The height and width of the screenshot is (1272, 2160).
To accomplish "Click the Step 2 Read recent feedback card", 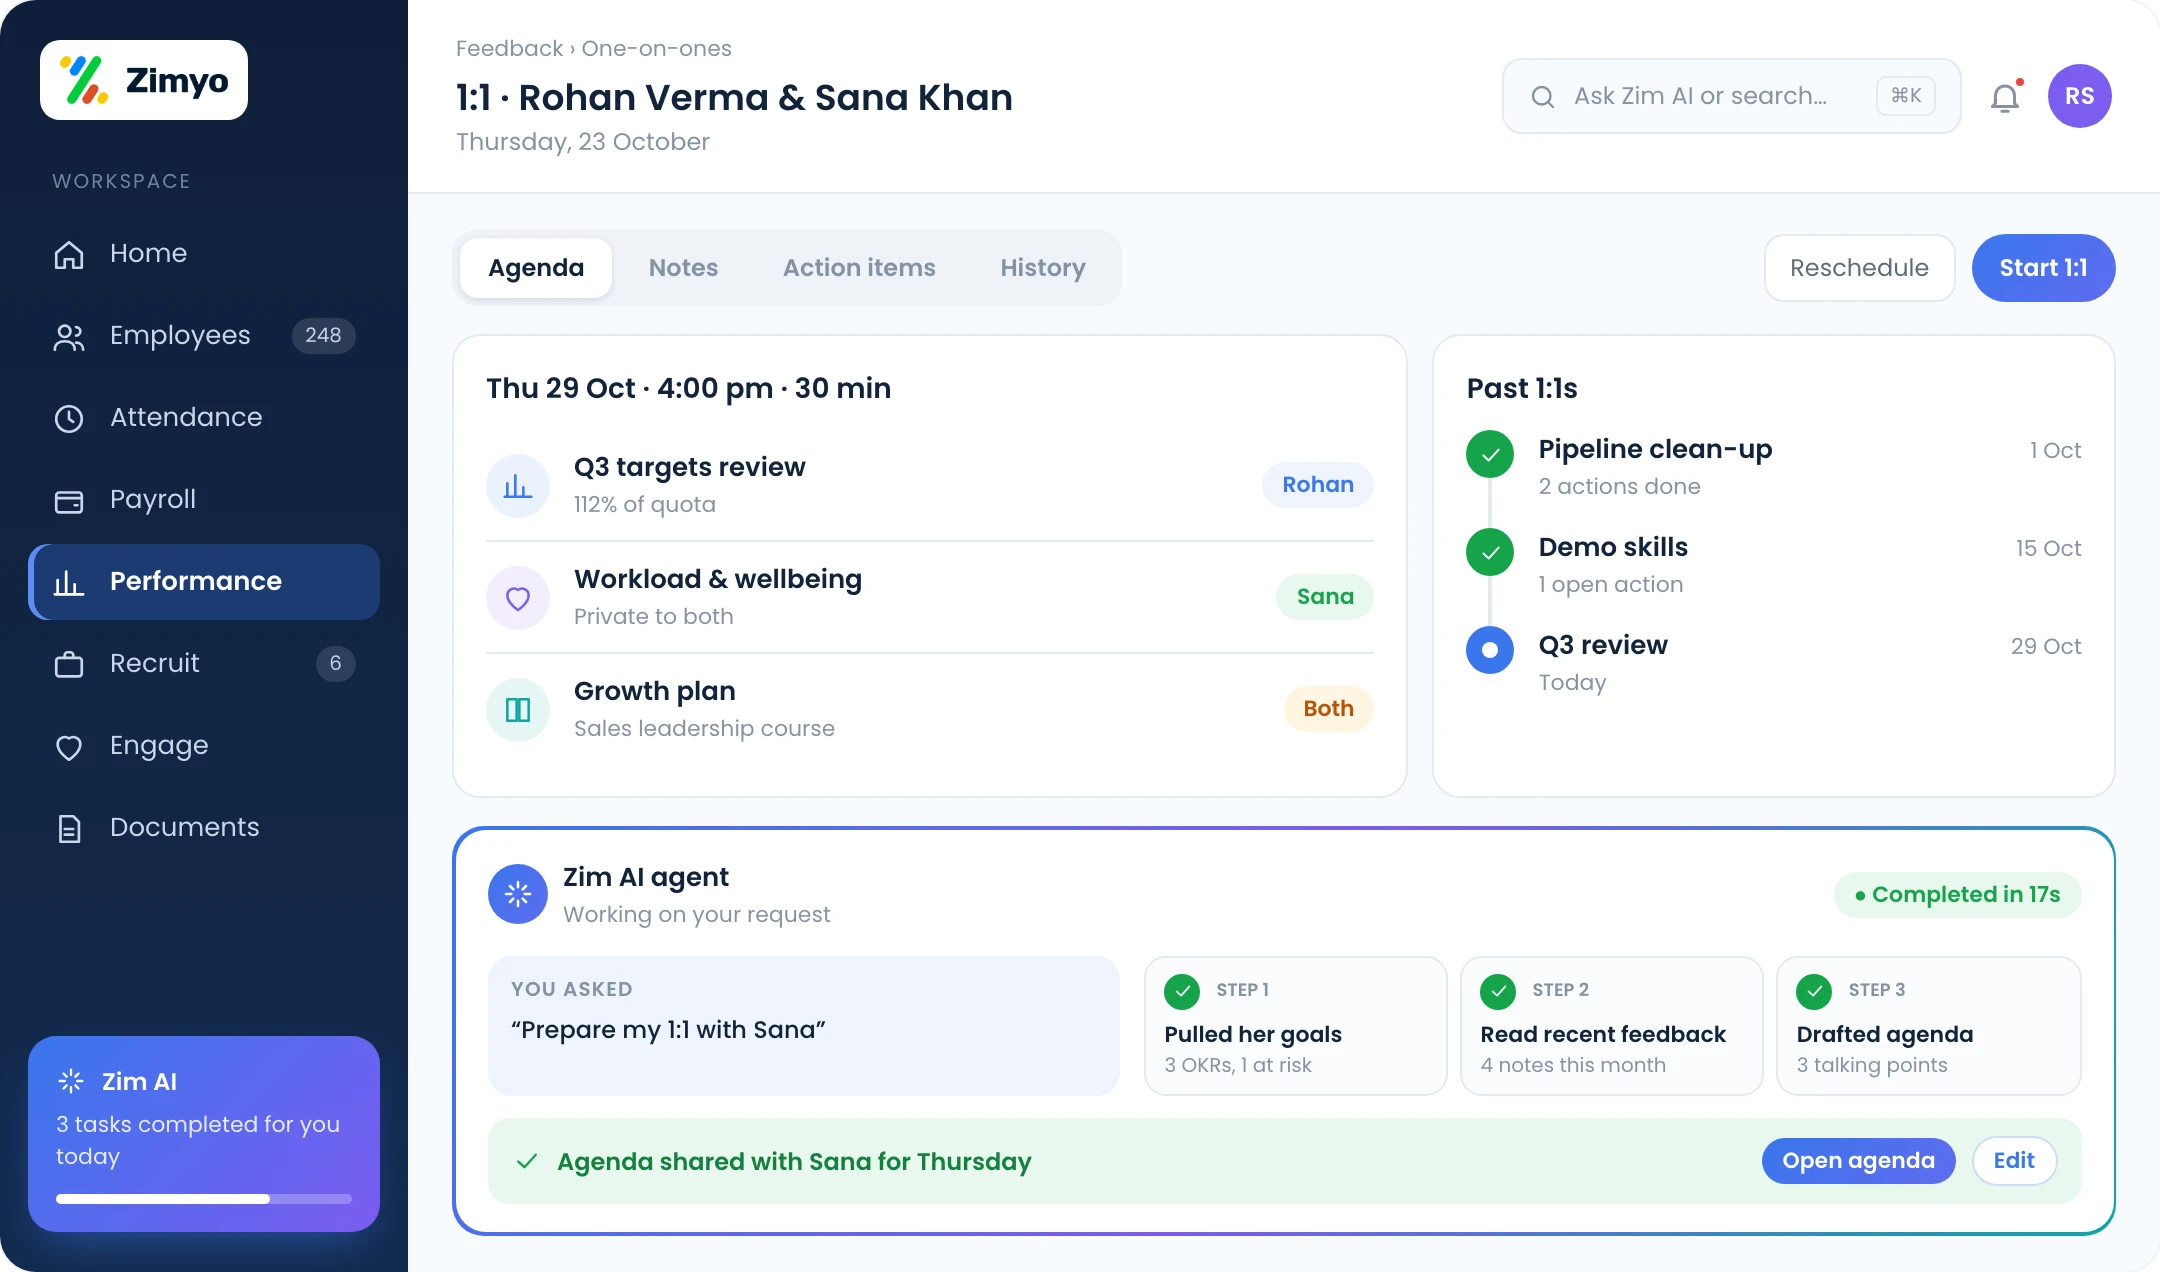I will pos(1611,1026).
